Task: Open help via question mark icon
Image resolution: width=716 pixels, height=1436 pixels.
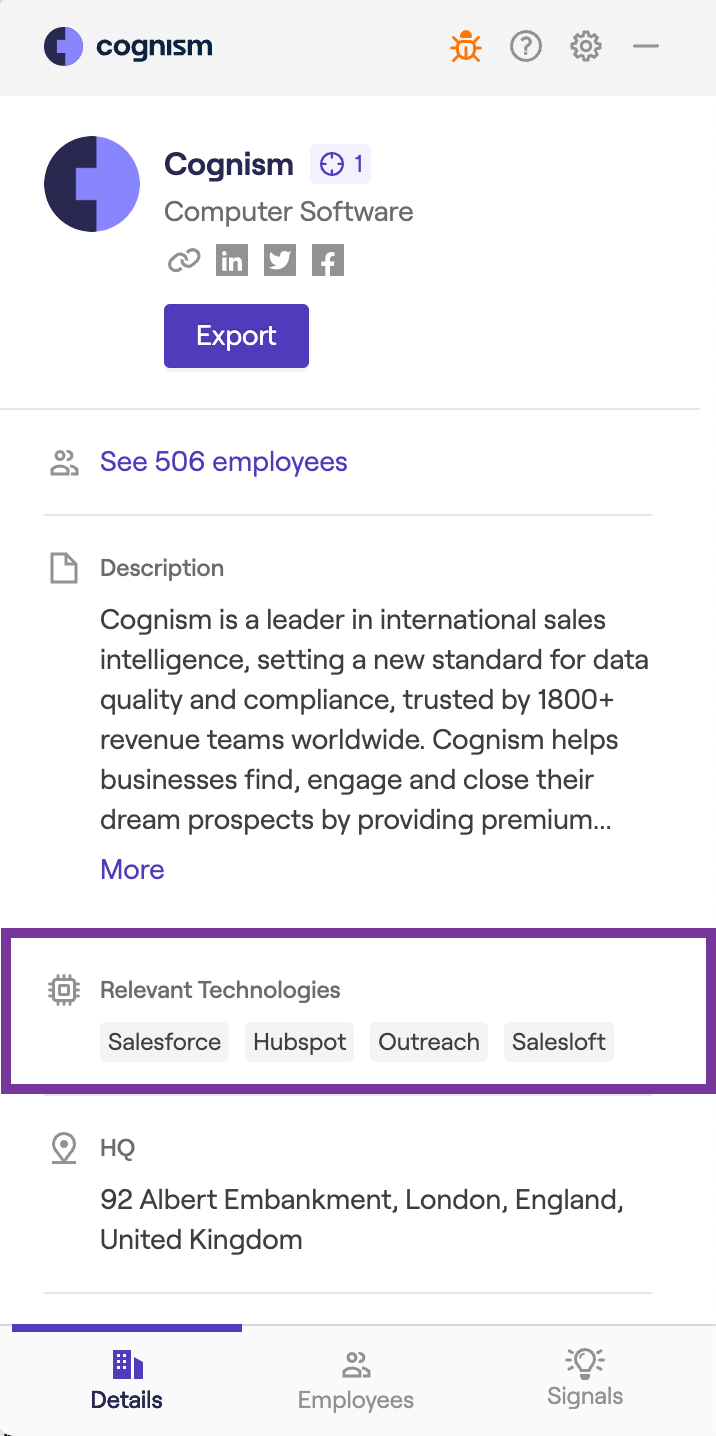Action: click(526, 46)
